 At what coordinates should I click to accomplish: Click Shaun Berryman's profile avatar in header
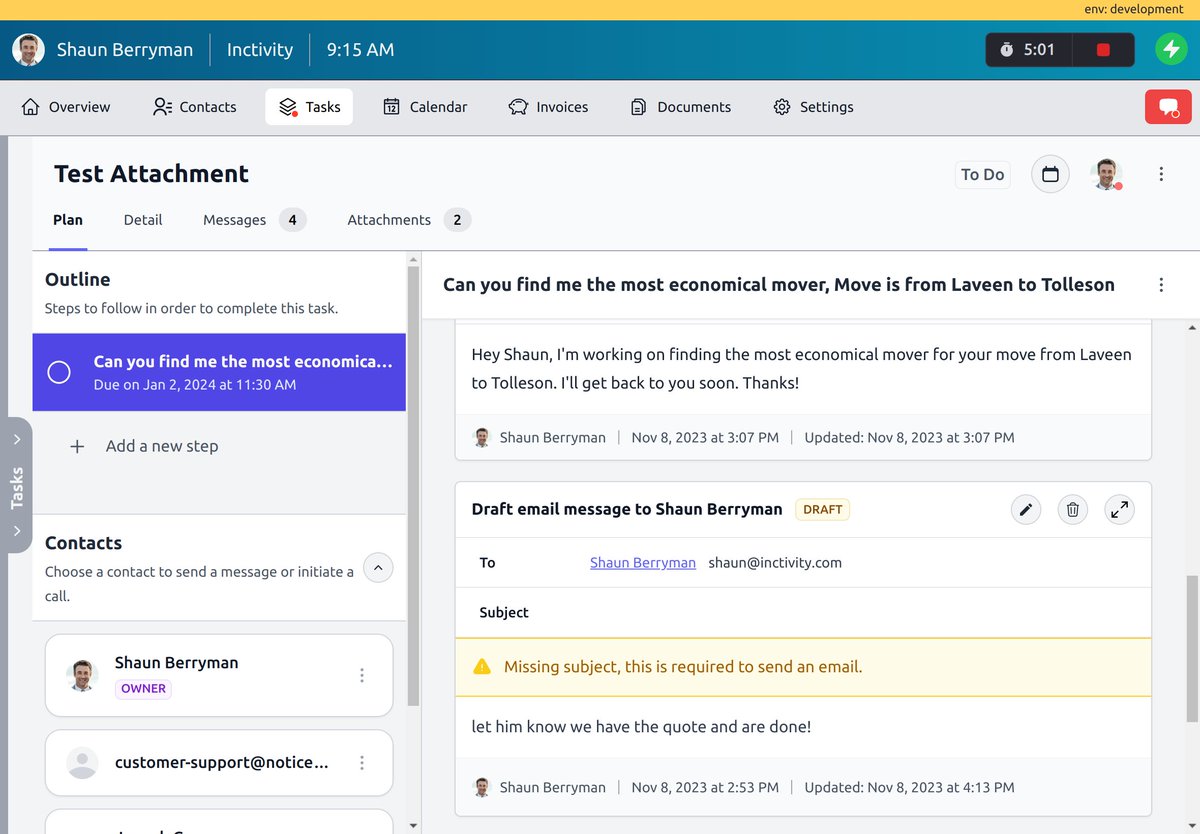coord(28,50)
